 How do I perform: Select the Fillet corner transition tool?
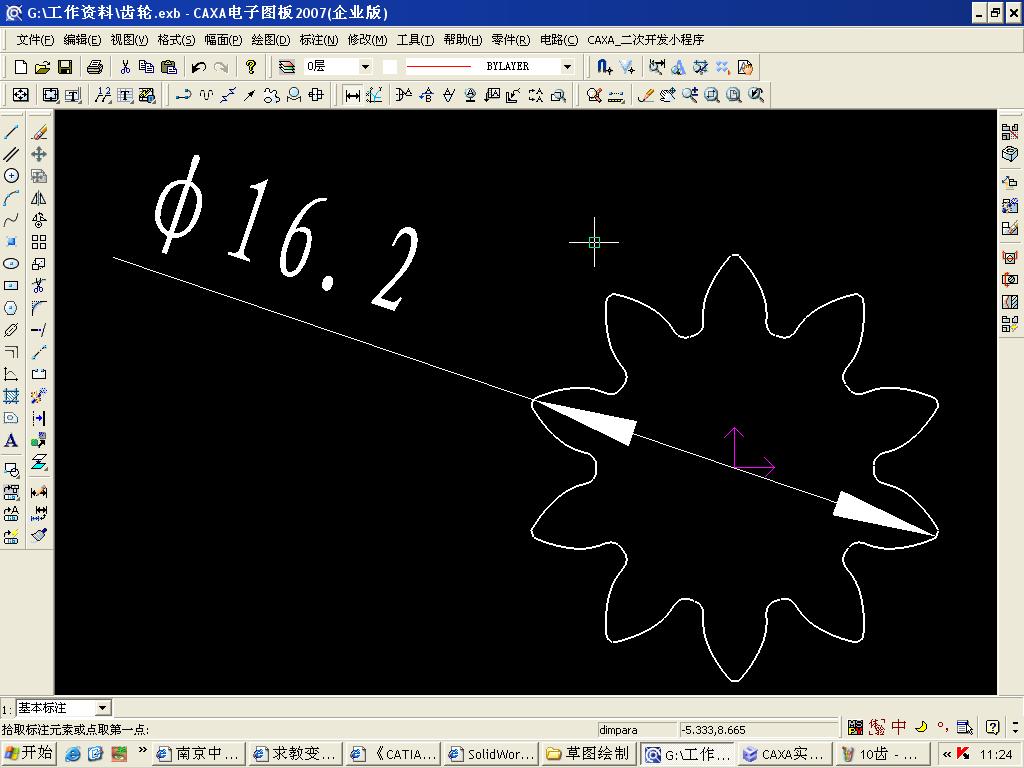39,308
